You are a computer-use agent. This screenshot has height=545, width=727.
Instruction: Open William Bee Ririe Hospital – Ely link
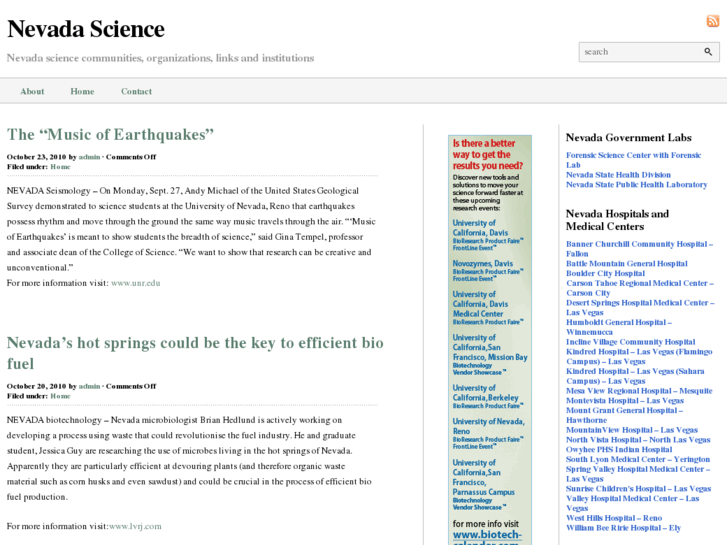pyautogui.click(x=623, y=528)
